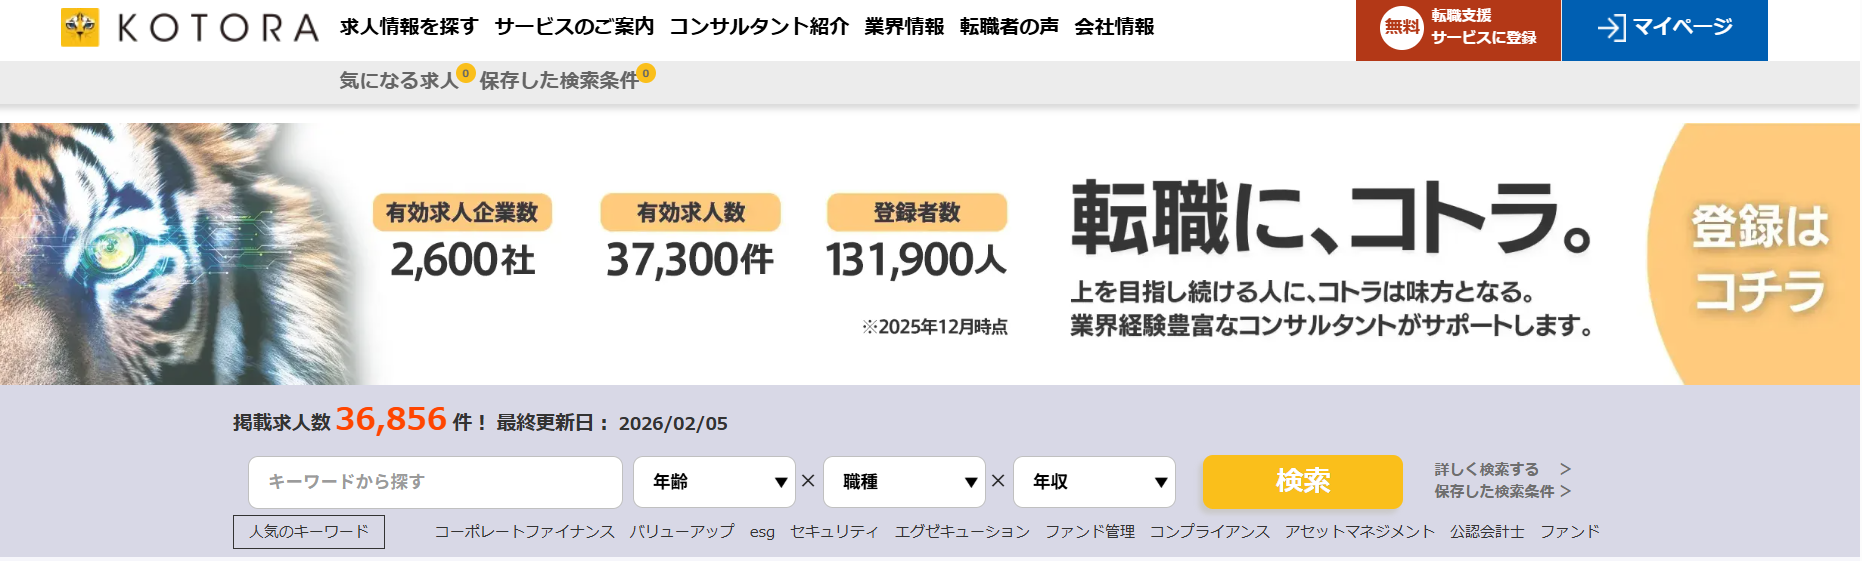Select the コーポレートファイナンス keyword link
The height and width of the screenshot is (561, 1862).
pyautogui.click(x=524, y=532)
